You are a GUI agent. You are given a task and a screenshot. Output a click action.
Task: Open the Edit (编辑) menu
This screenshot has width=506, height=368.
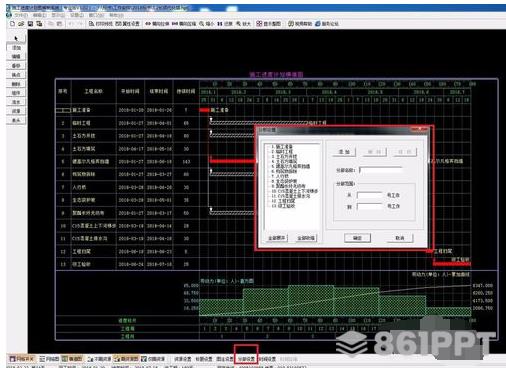point(39,15)
